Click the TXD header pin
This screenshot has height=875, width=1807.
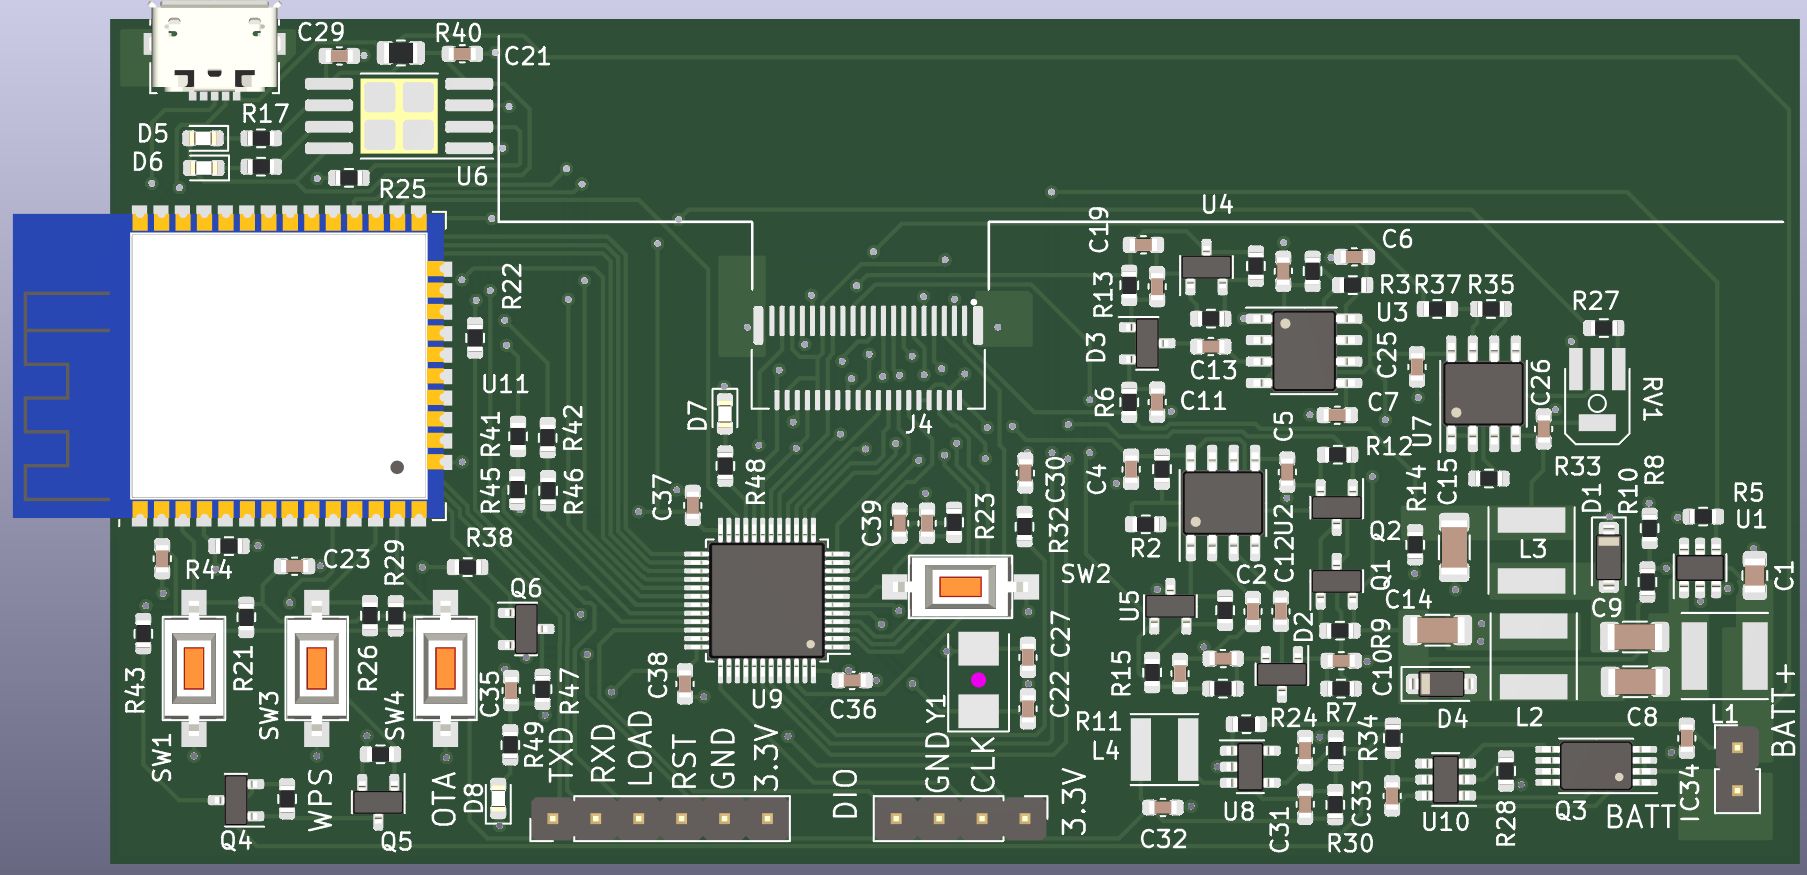pyautogui.click(x=552, y=819)
